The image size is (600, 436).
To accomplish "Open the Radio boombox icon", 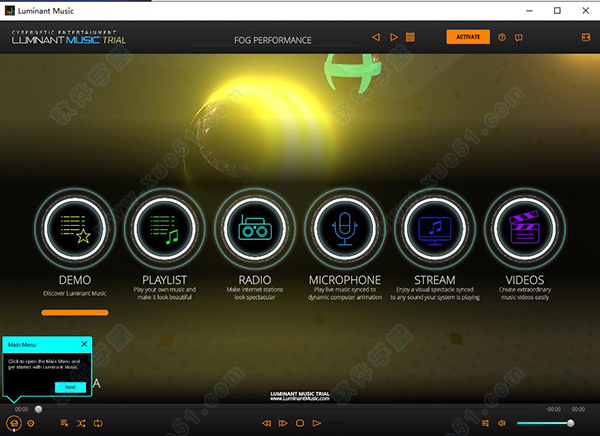I will pyautogui.click(x=255, y=229).
